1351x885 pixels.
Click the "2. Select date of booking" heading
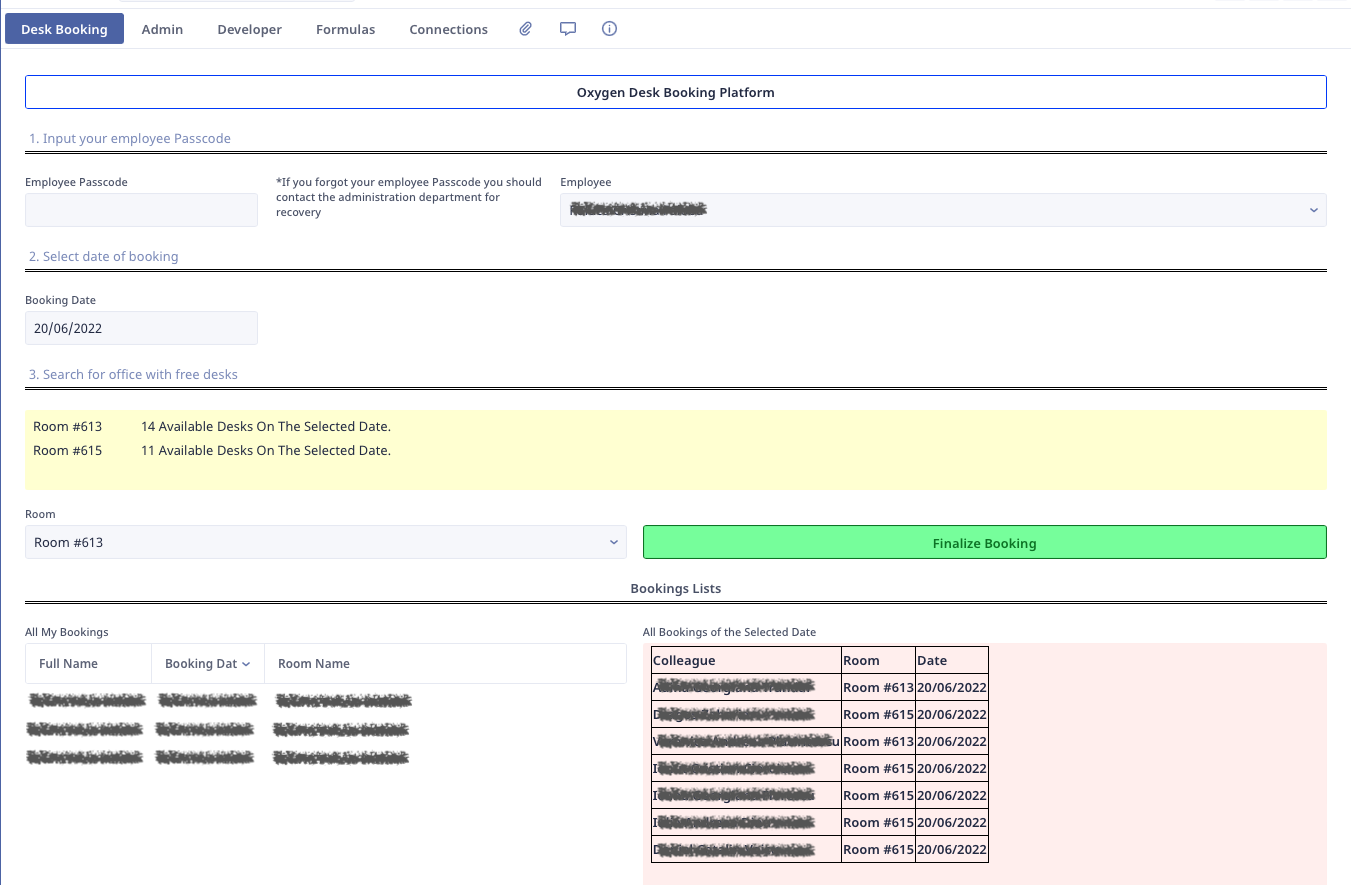pyautogui.click(x=104, y=256)
